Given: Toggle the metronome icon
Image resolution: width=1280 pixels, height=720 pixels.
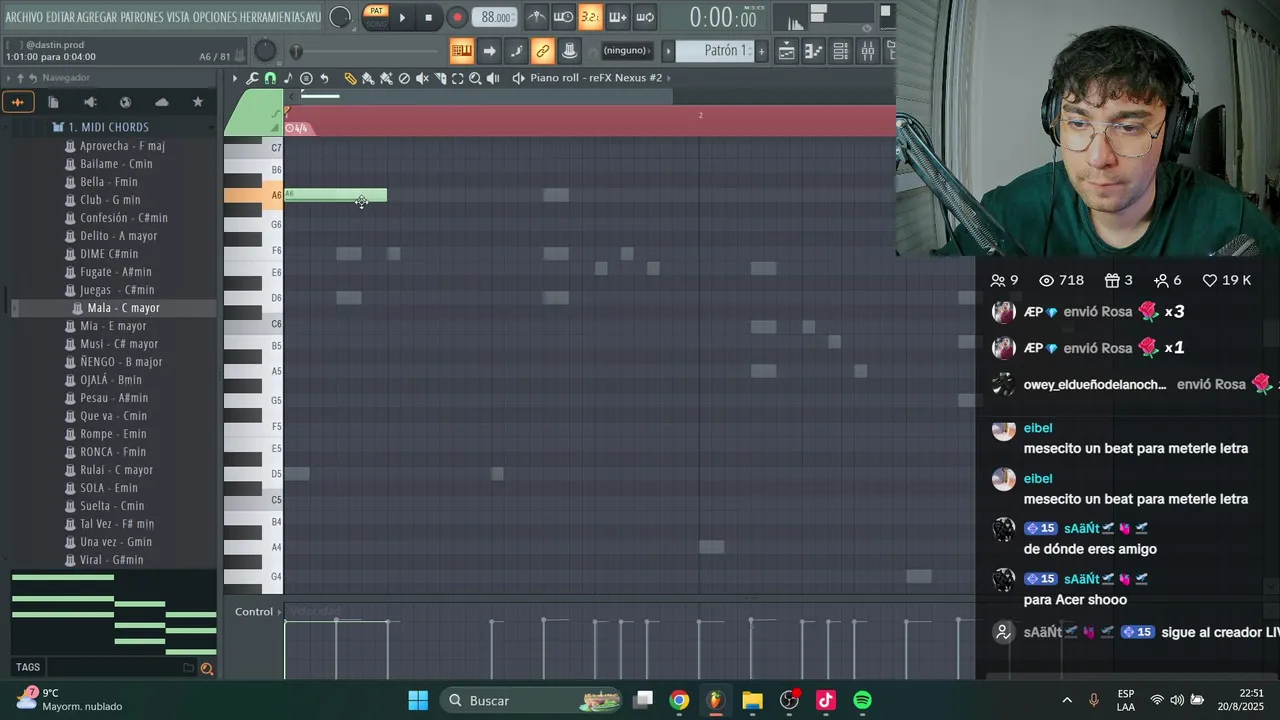Looking at the screenshot, I should (537, 17).
